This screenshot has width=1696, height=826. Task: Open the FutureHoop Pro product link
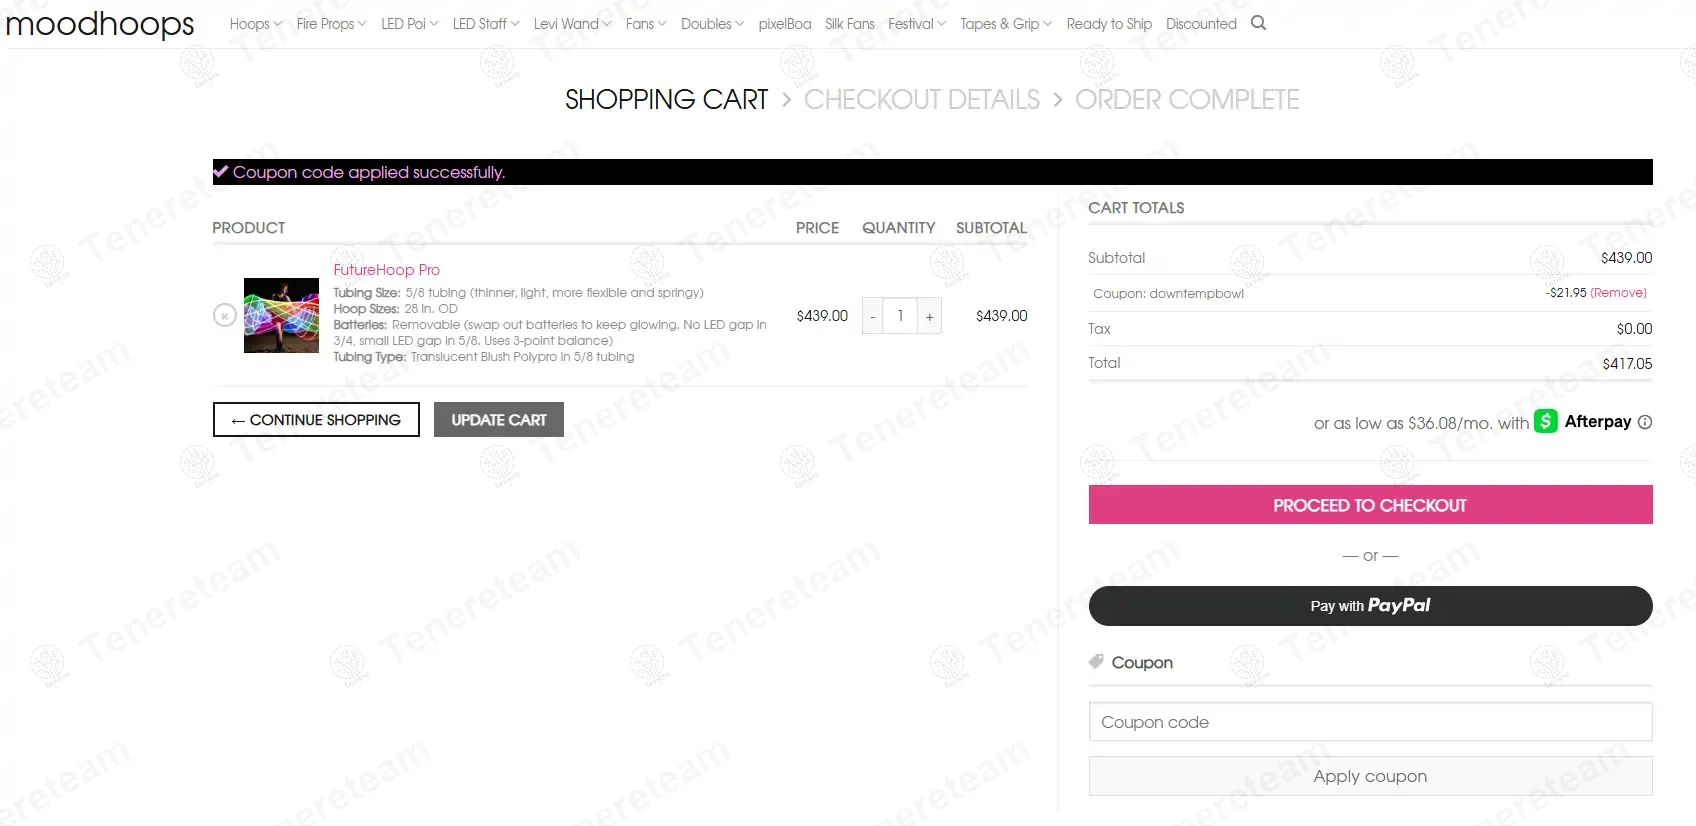(386, 270)
